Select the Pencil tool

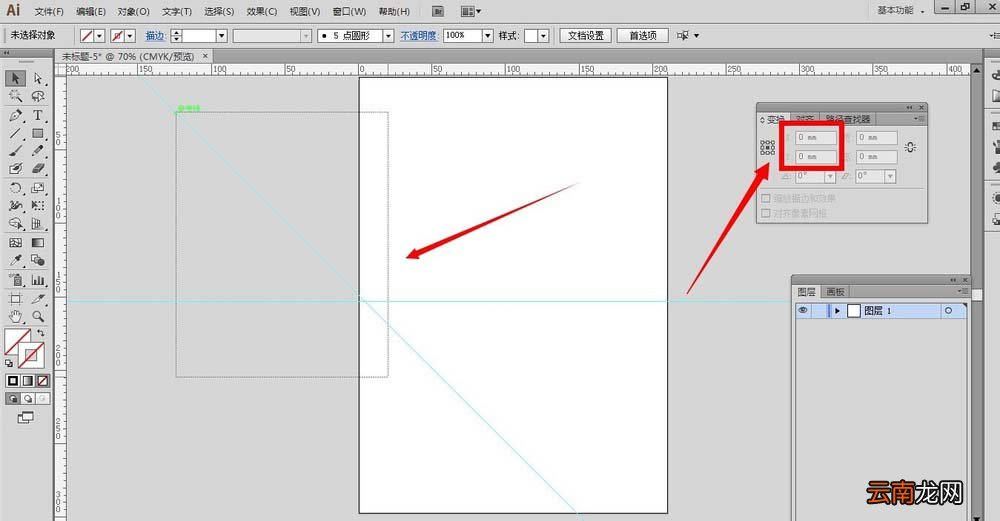(x=38, y=151)
